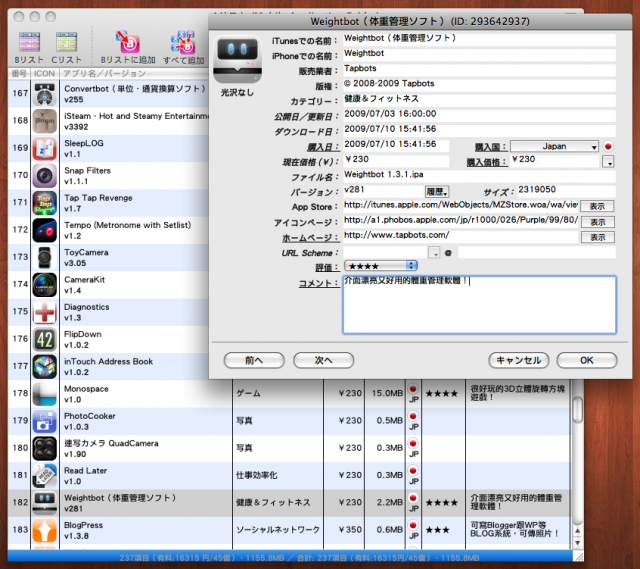
Task: Click 表示 next to アイコンページ URL
Action: click(598, 222)
